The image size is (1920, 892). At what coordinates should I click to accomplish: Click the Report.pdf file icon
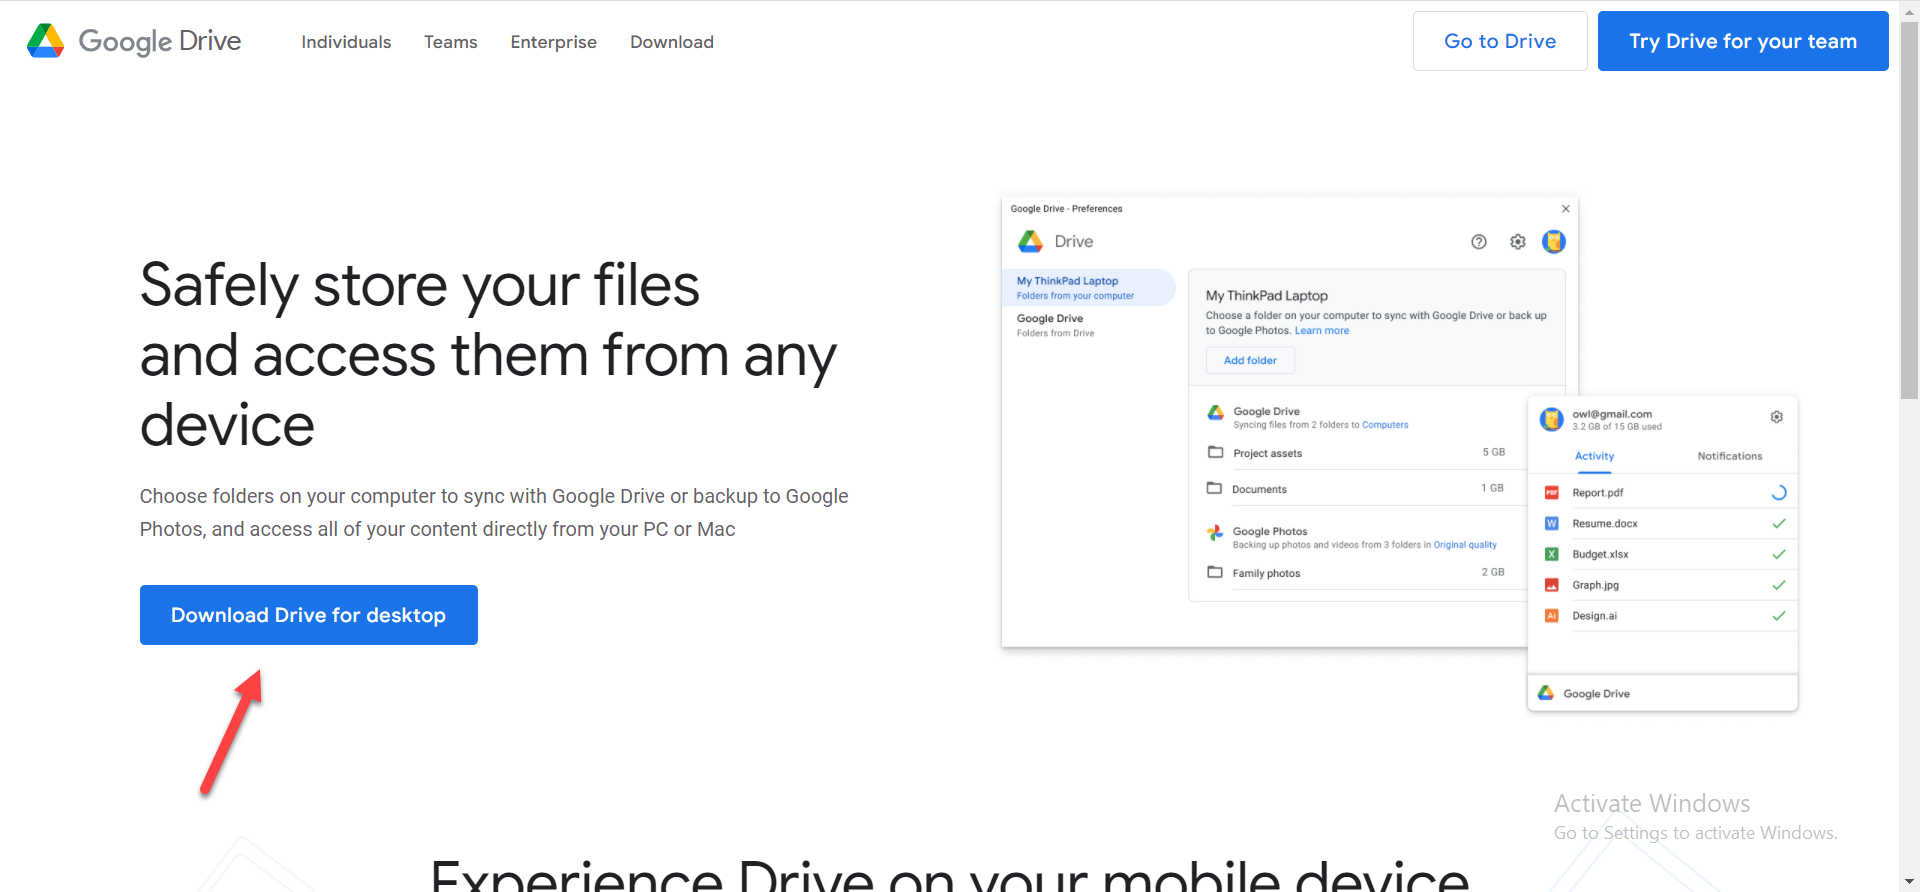pos(1551,493)
